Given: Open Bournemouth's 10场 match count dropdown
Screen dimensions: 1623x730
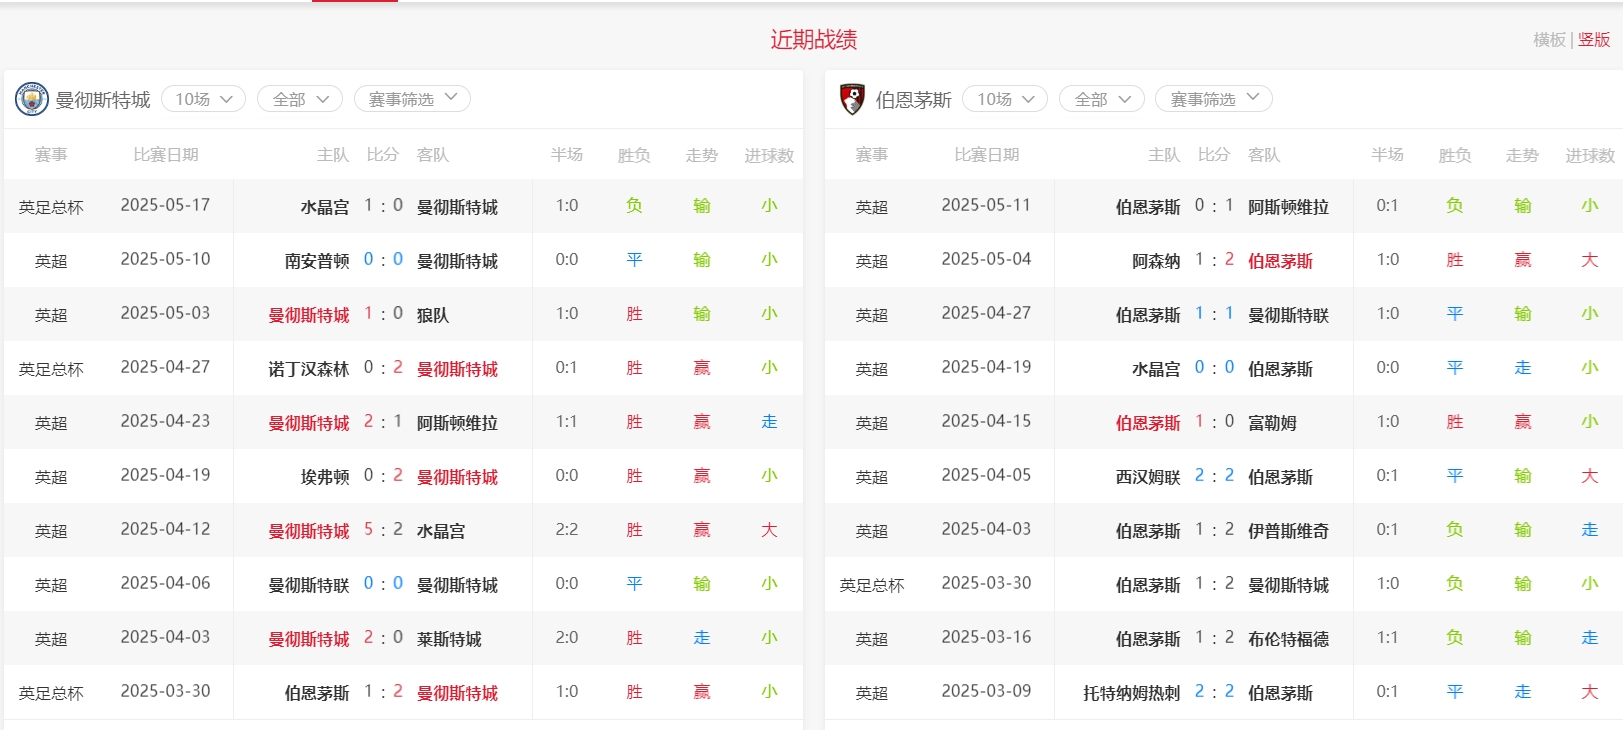Looking at the screenshot, I should 1004,99.
